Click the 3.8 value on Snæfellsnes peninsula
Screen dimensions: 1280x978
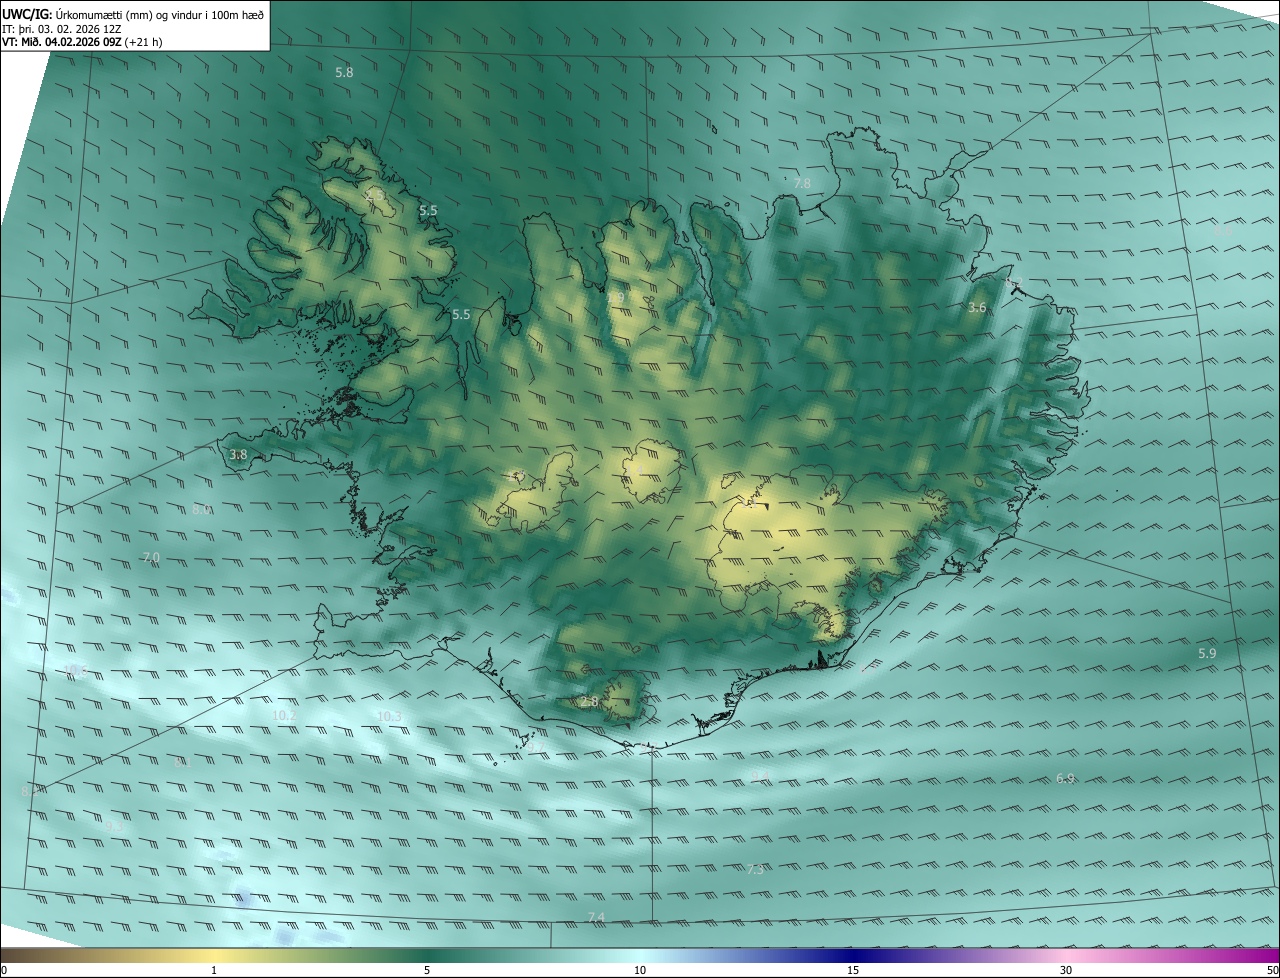point(238,455)
